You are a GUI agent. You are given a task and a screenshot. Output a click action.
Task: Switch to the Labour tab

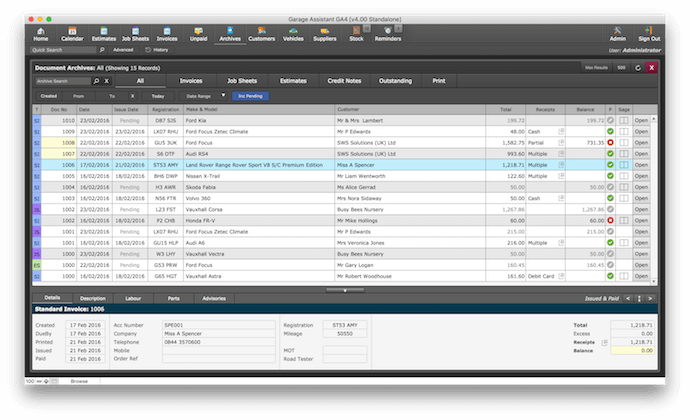(x=133, y=298)
